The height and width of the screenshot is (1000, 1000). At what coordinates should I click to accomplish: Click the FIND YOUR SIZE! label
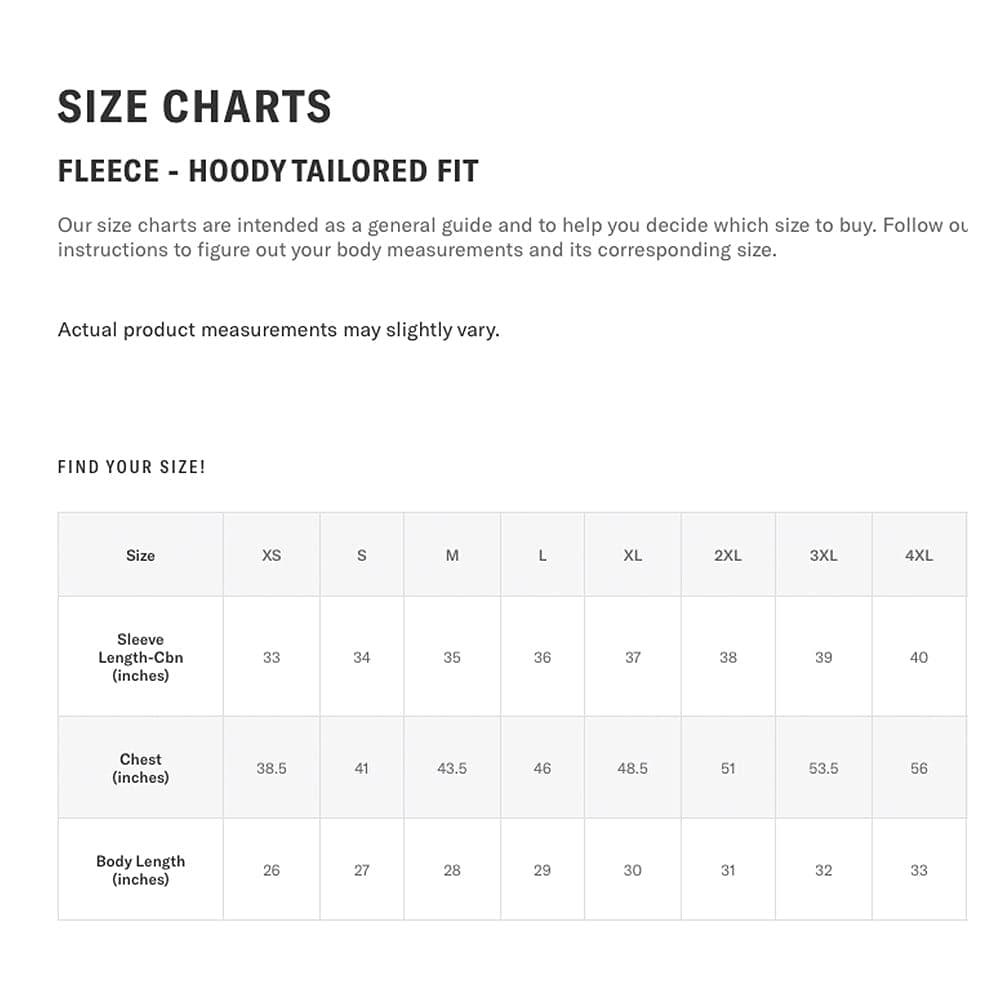pos(131,467)
